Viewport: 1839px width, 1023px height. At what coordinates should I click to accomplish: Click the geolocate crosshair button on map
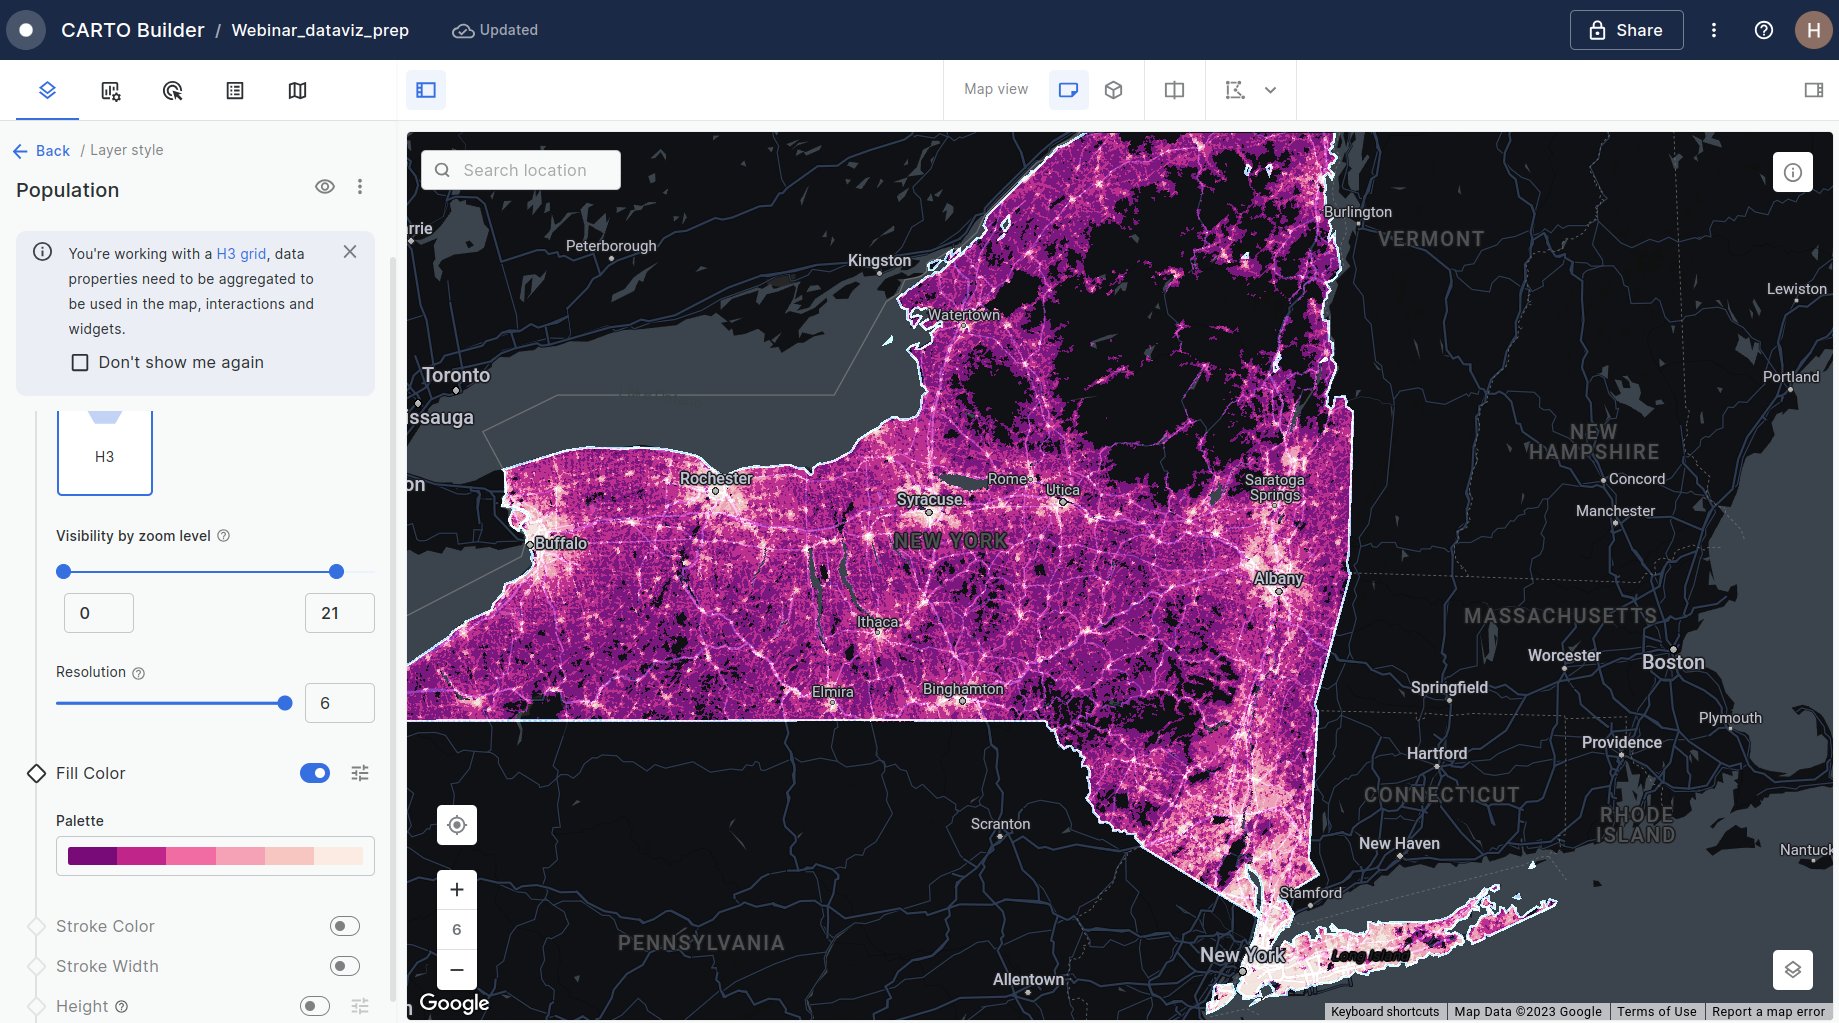[456, 824]
